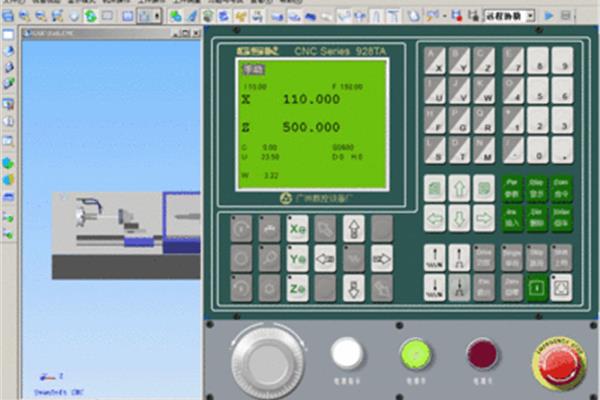The height and width of the screenshot is (400, 600).
Task: Click the cursor down arrow key
Action: tap(459, 218)
